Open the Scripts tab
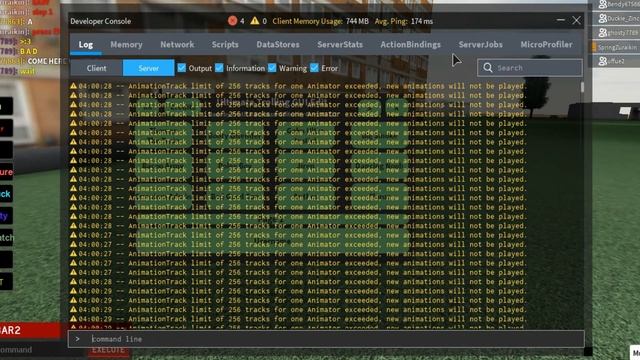 (x=225, y=44)
